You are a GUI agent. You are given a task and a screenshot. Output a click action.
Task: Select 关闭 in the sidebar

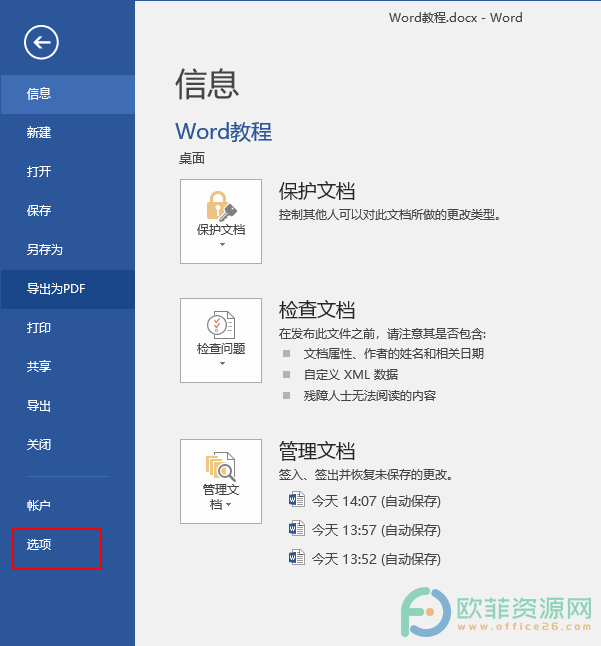[x=68, y=445]
